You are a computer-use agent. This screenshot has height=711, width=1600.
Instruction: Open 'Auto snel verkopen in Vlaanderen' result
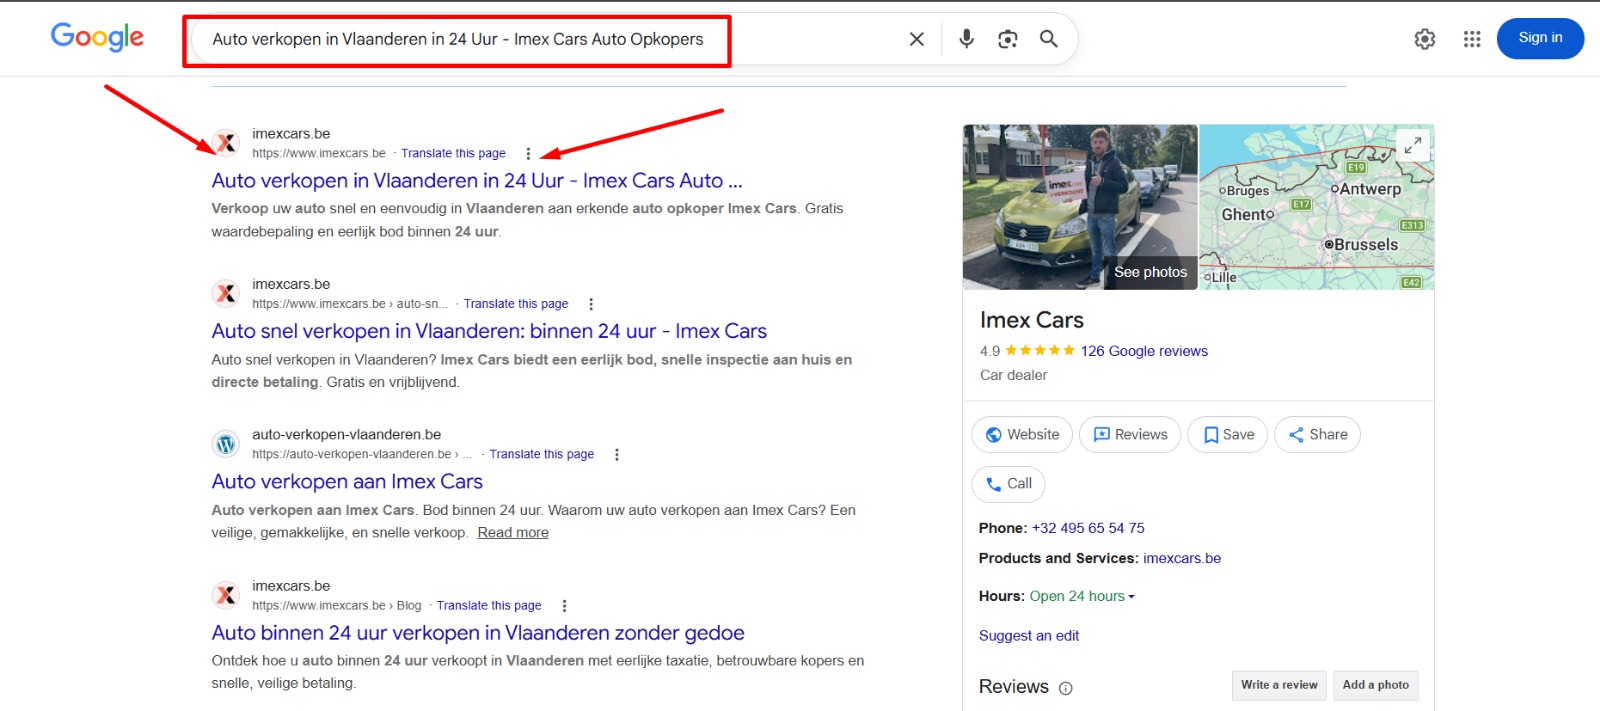(x=488, y=331)
